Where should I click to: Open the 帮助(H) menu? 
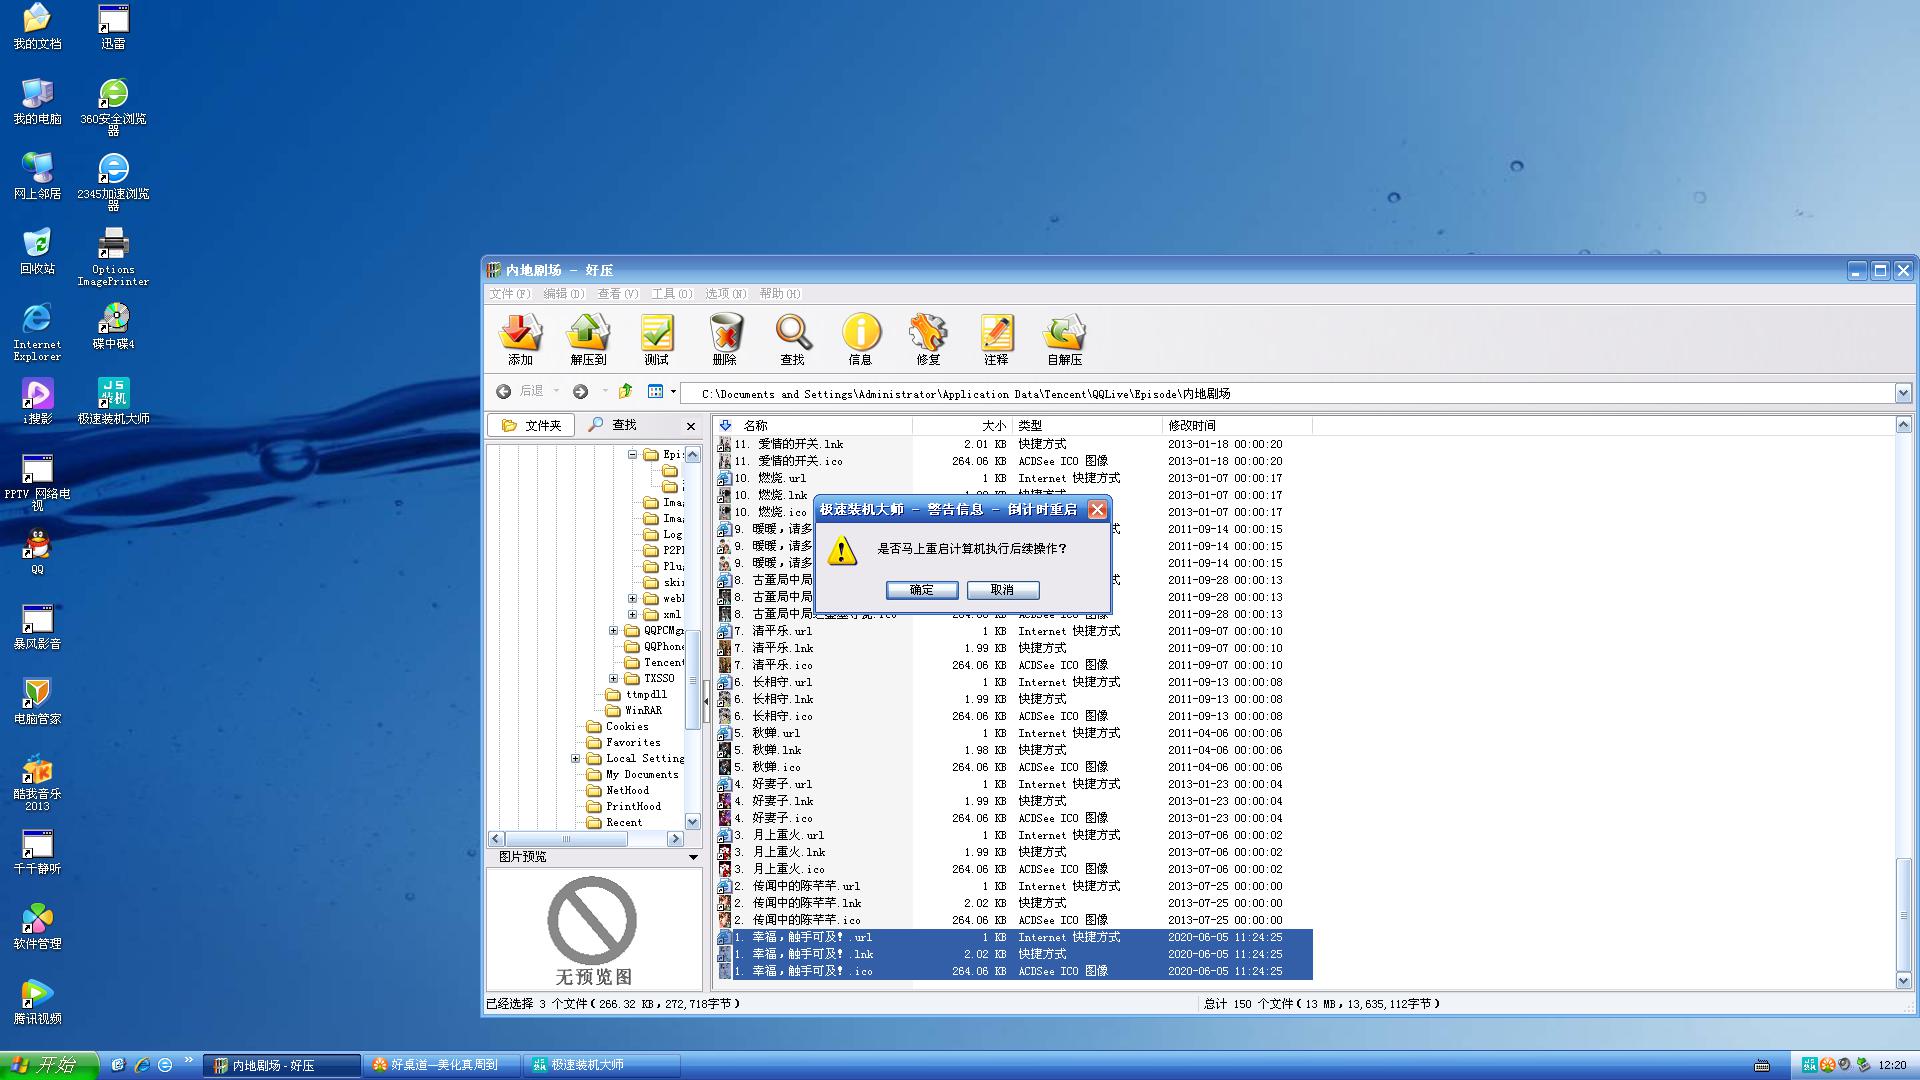coord(780,294)
